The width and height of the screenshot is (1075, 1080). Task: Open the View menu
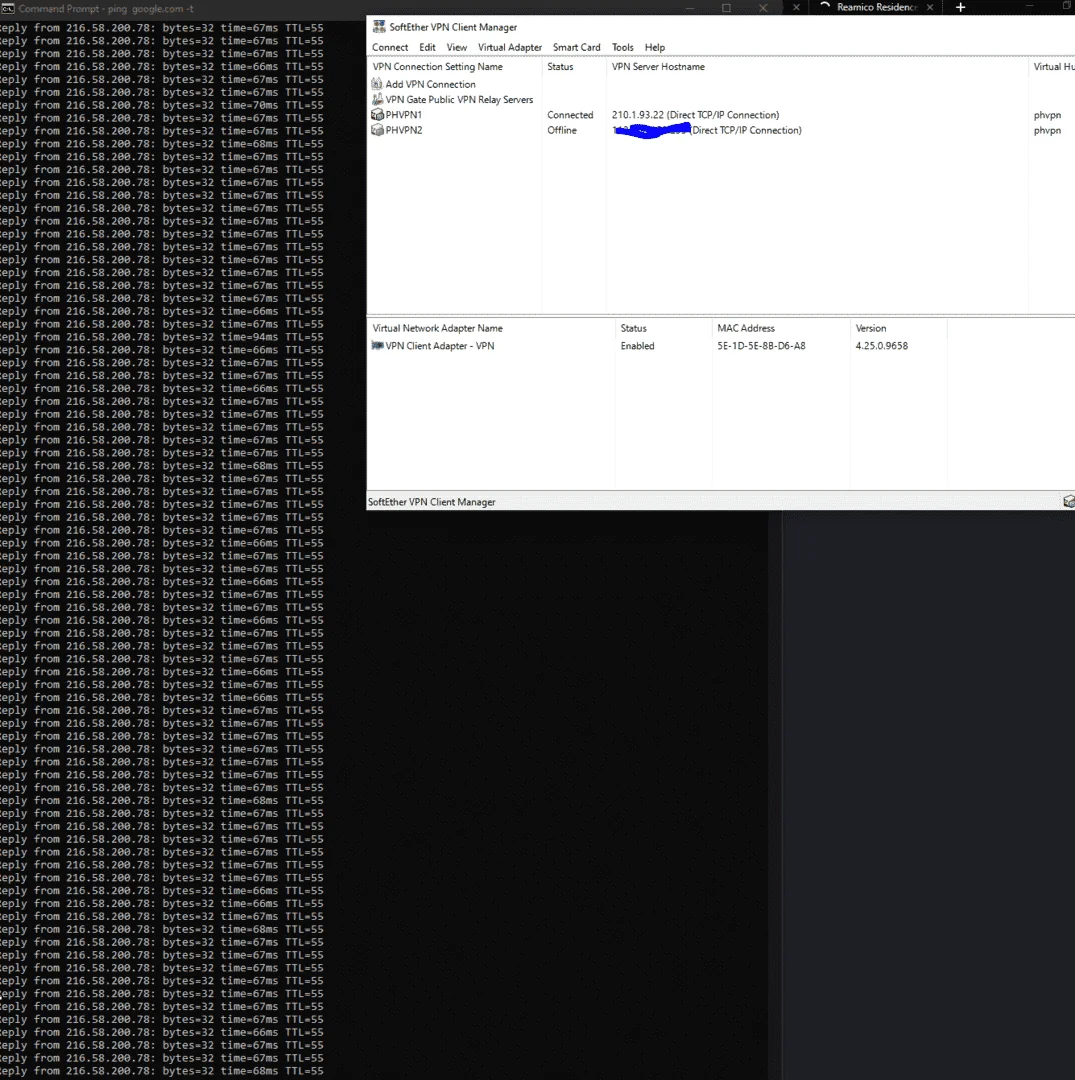pyautogui.click(x=457, y=48)
